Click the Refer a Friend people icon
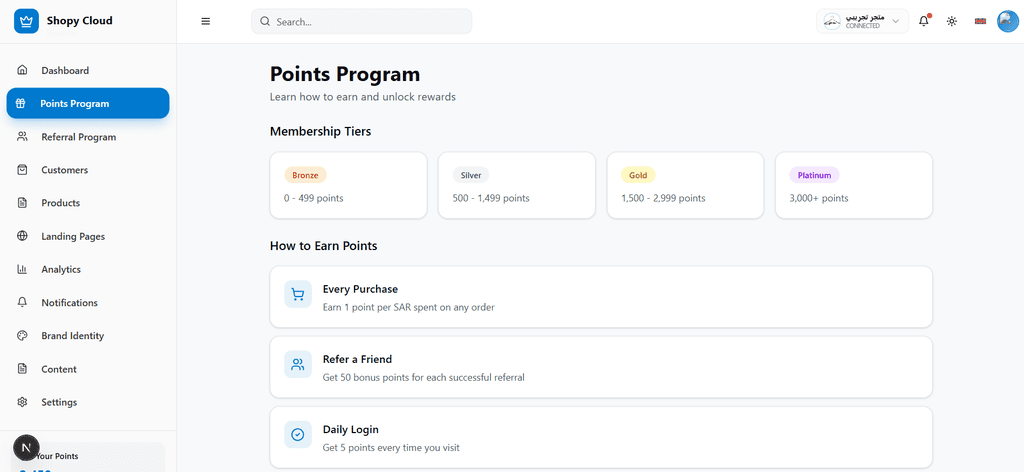Image resolution: width=1024 pixels, height=472 pixels. (x=298, y=365)
